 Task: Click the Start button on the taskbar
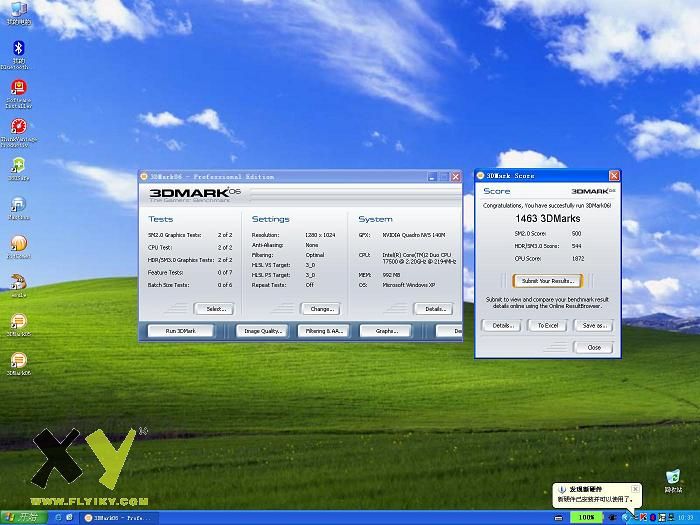pos(23,517)
